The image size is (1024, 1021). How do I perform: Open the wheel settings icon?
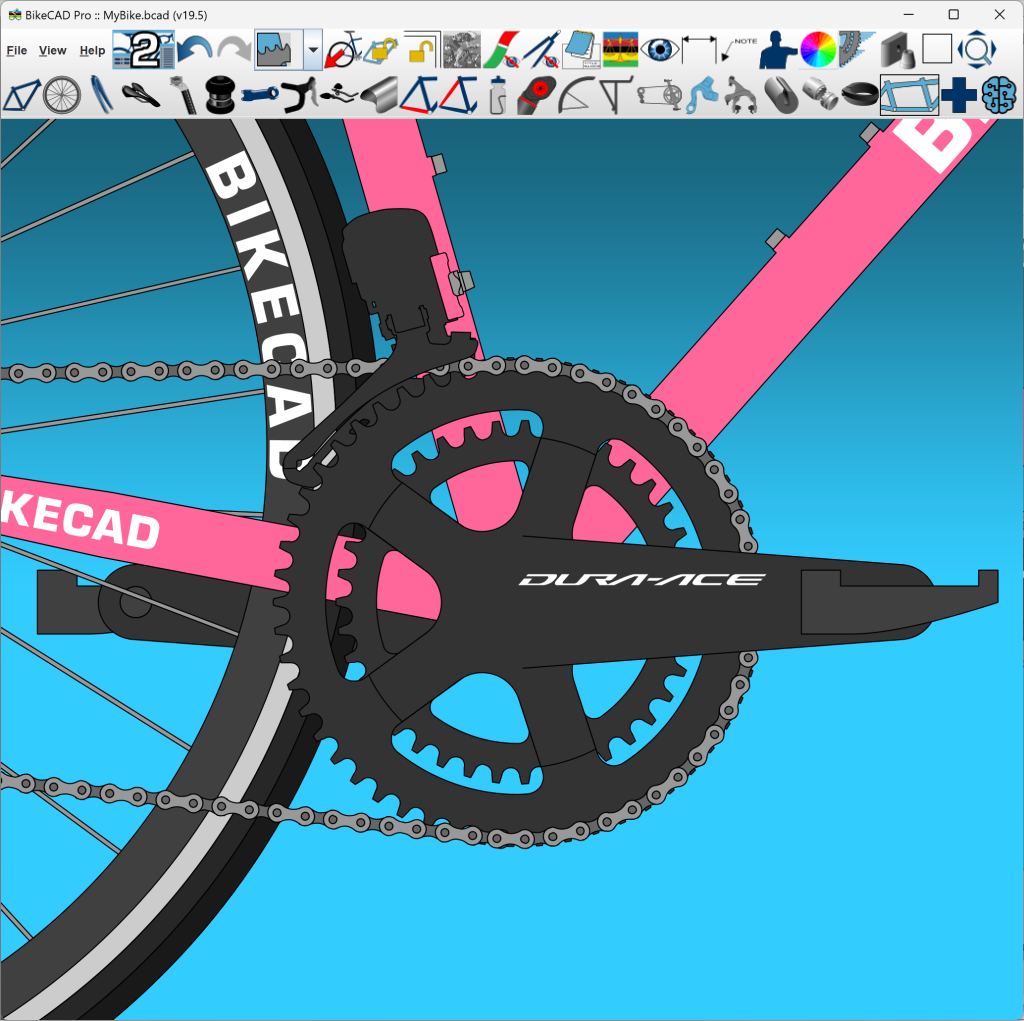coord(61,95)
